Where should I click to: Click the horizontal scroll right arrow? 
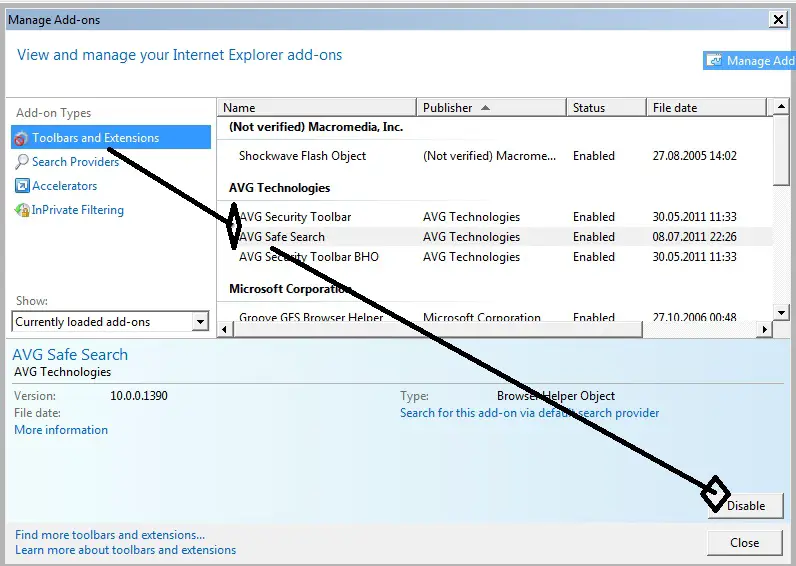point(765,329)
